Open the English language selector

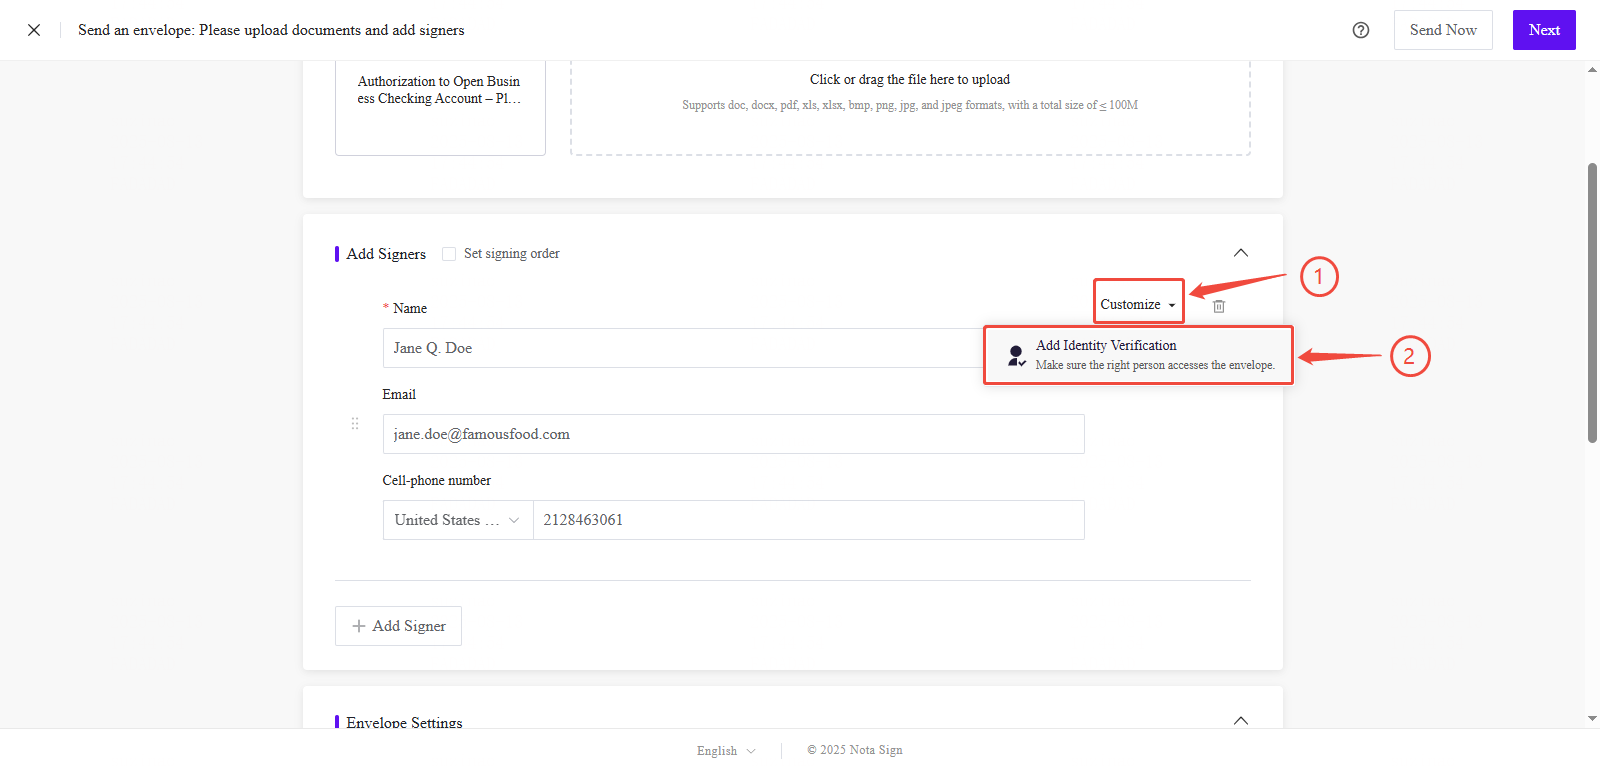pyautogui.click(x=726, y=750)
